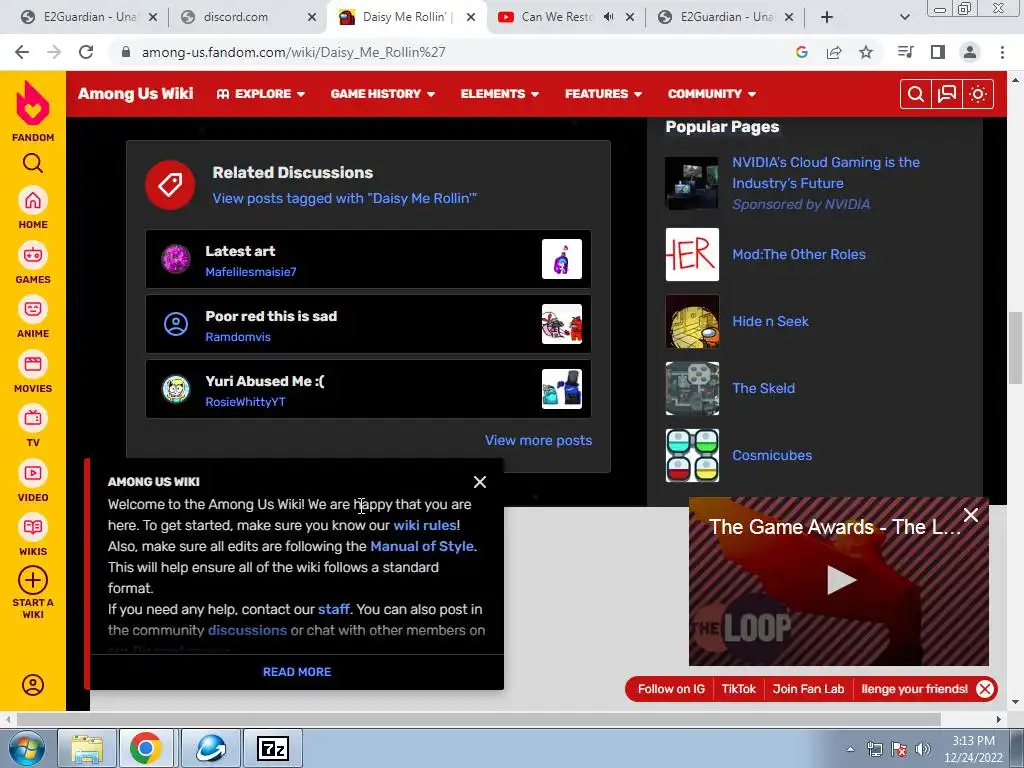Select the Related Discussions tag icon
The image size is (1024, 768).
tap(170, 185)
